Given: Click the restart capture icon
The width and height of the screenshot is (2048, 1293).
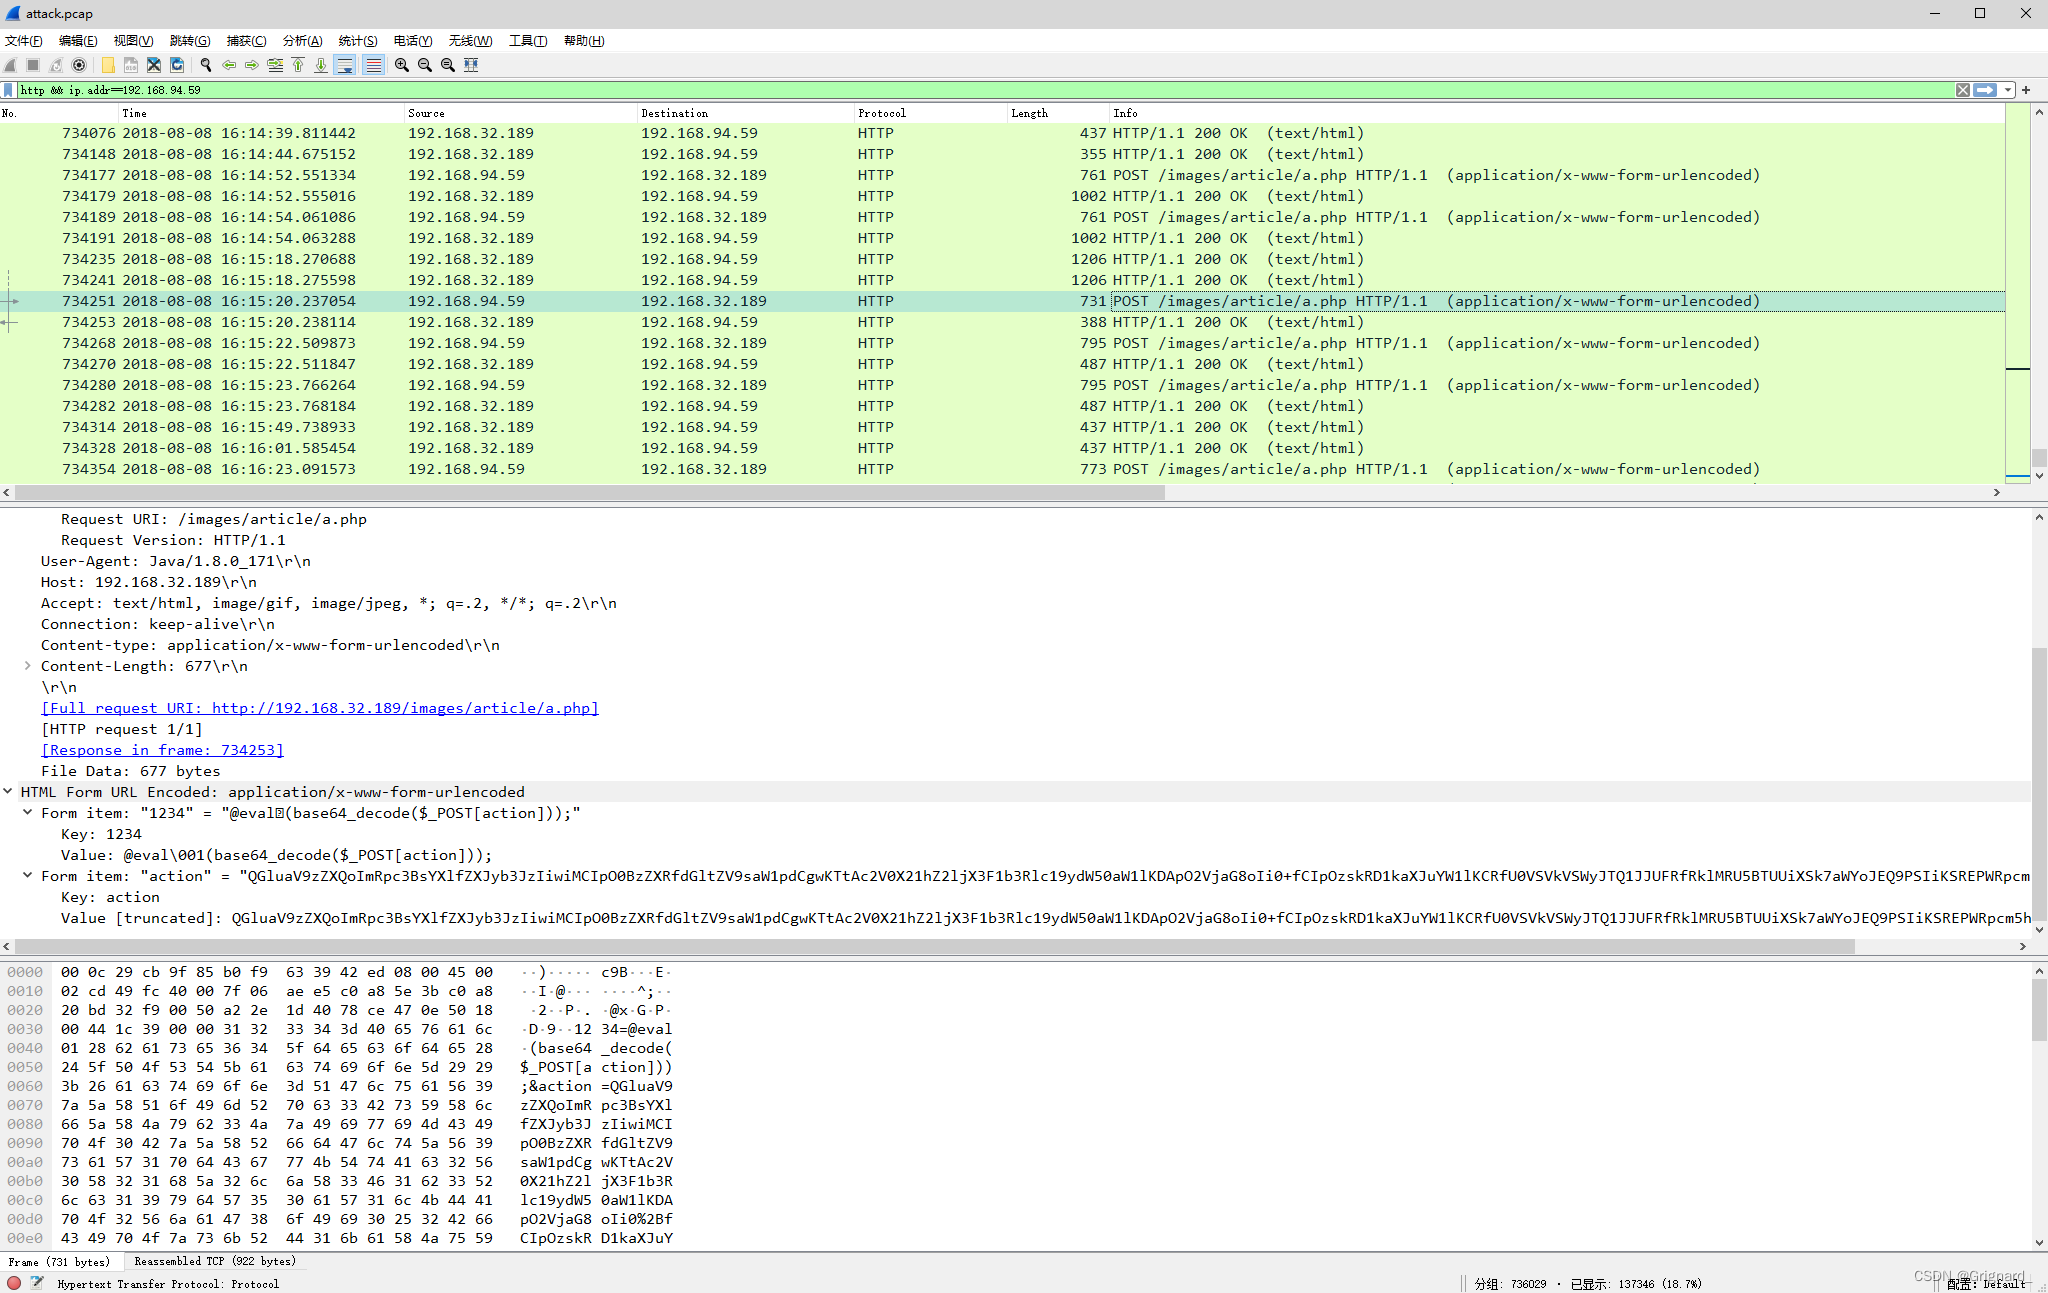Looking at the screenshot, I should (56, 65).
